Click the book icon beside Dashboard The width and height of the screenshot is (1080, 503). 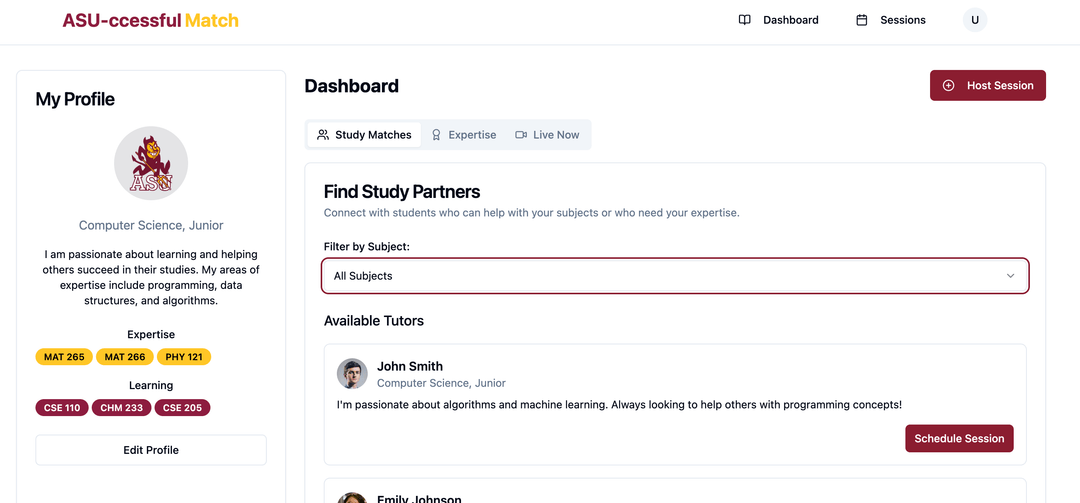click(745, 20)
